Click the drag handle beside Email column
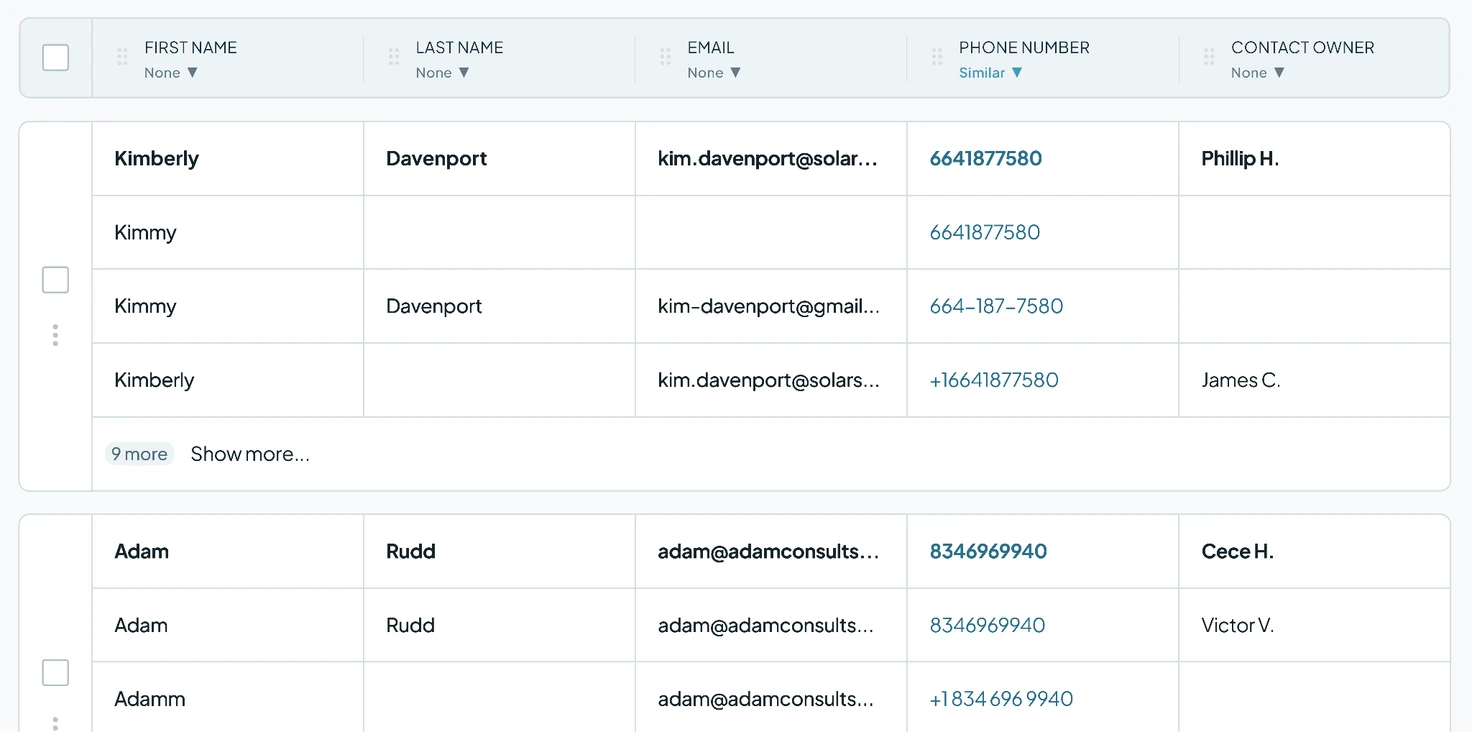This screenshot has width=1472, height=732. click(x=665, y=57)
